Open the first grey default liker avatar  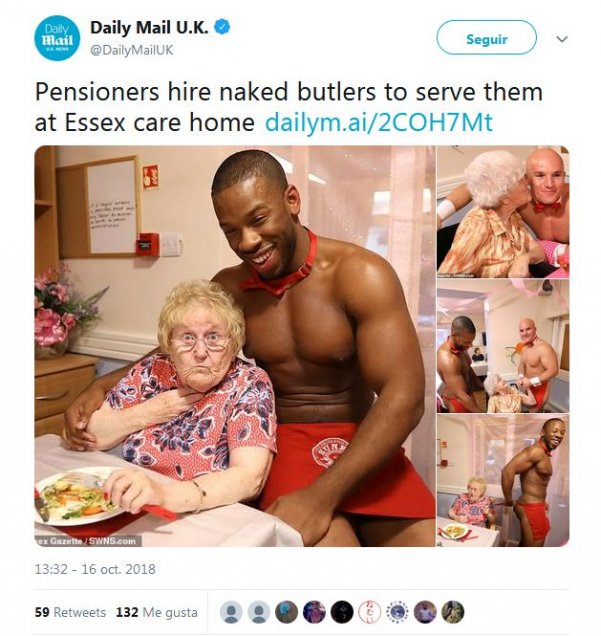click(231, 612)
